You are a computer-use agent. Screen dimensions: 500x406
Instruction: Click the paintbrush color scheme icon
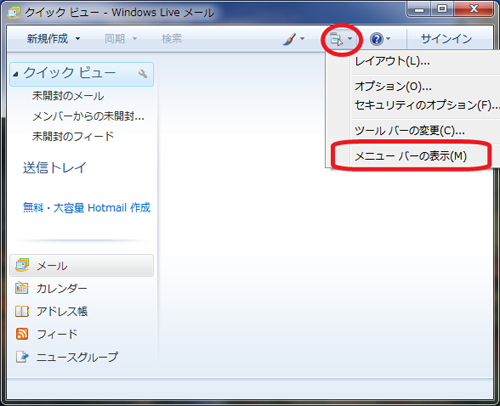pyautogui.click(x=290, y=39)
